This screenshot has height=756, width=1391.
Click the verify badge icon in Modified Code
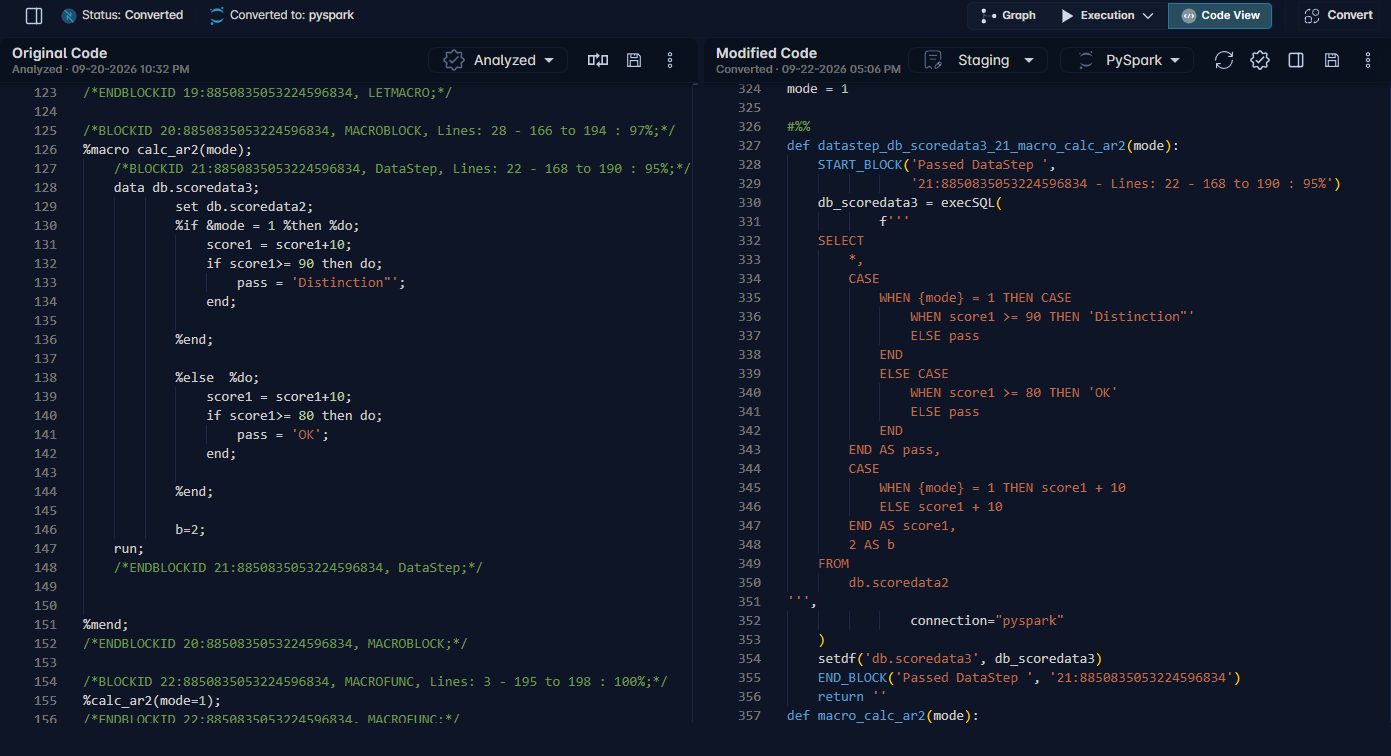1260,60
